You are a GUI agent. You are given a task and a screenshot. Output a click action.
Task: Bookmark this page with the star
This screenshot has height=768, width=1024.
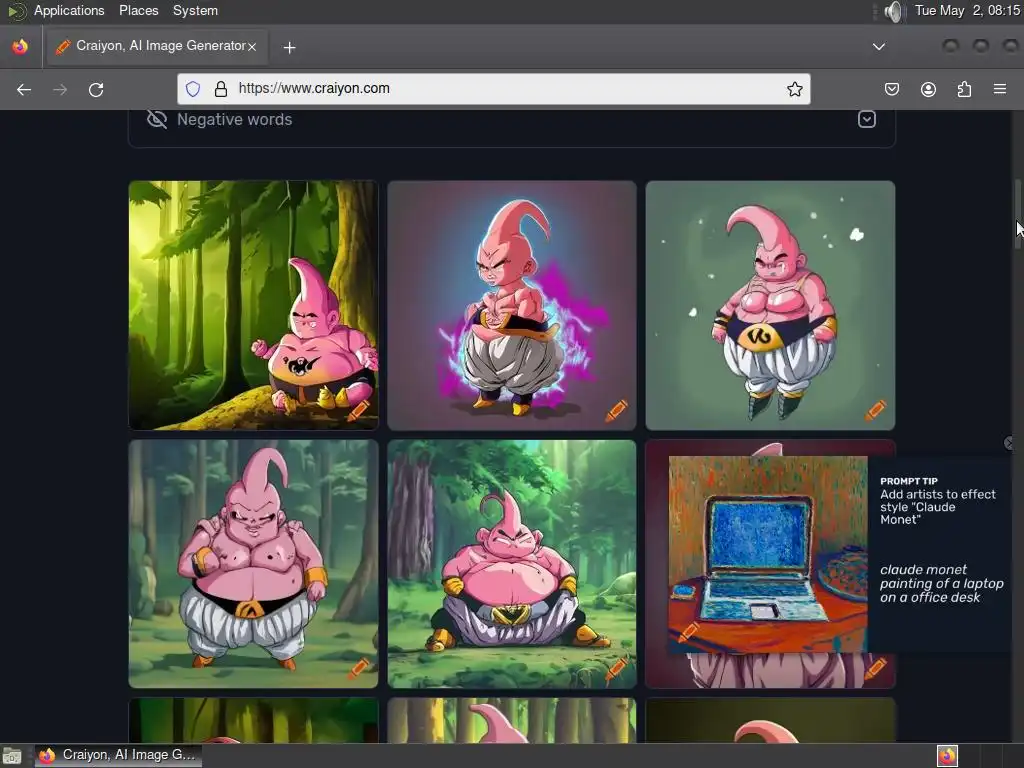tap(794, 89)
